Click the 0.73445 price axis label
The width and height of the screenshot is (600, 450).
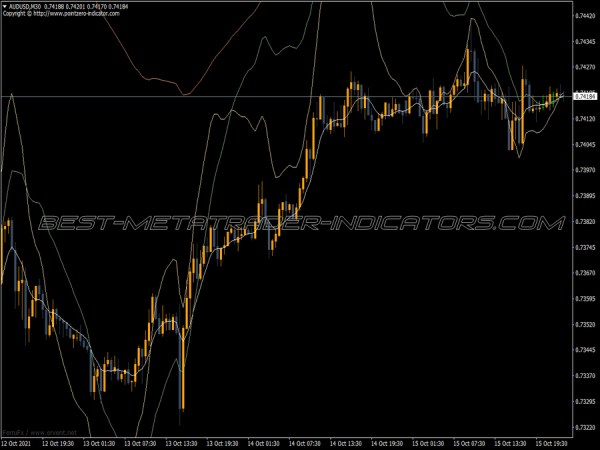[x=585, y=350]
